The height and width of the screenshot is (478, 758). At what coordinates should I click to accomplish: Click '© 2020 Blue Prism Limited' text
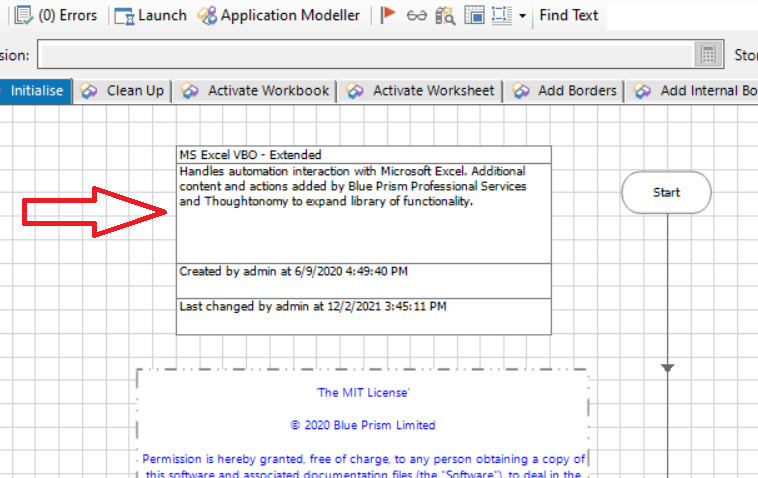(x=363, y=425)
